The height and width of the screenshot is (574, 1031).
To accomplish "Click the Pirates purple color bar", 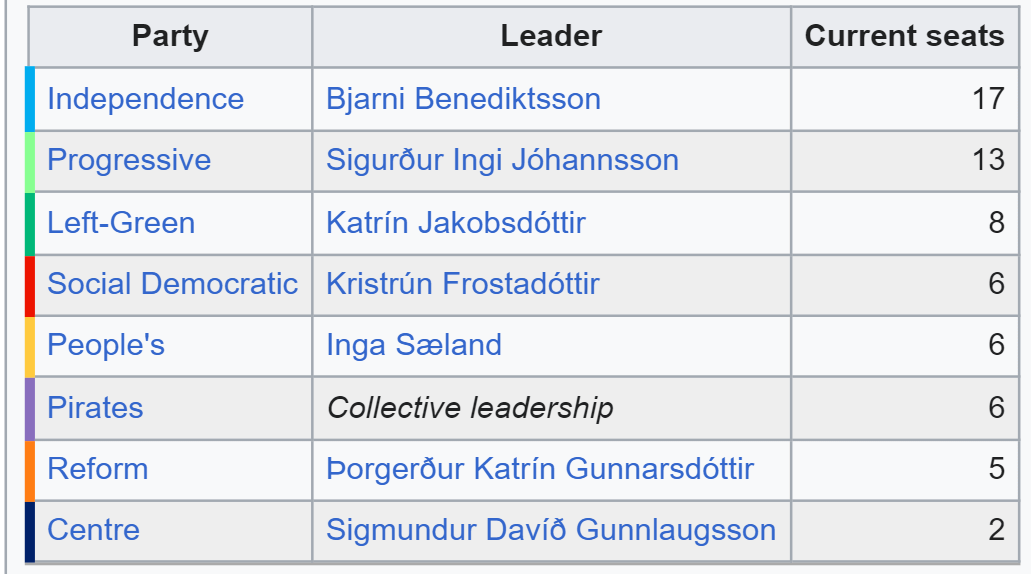I will tap(30, 408).
